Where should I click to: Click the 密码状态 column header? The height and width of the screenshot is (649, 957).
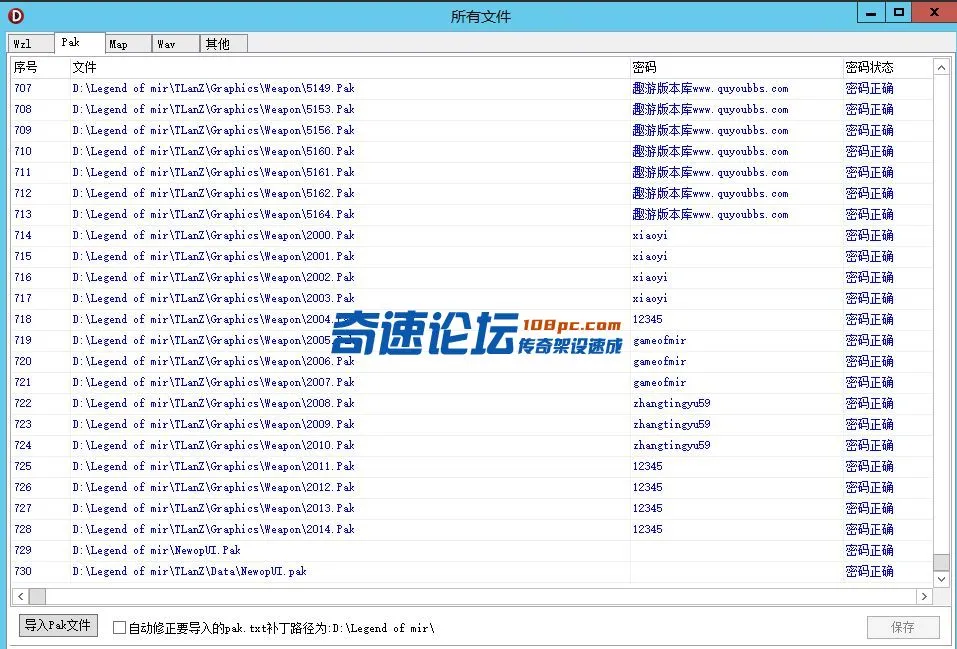click(x=887, y=67)
